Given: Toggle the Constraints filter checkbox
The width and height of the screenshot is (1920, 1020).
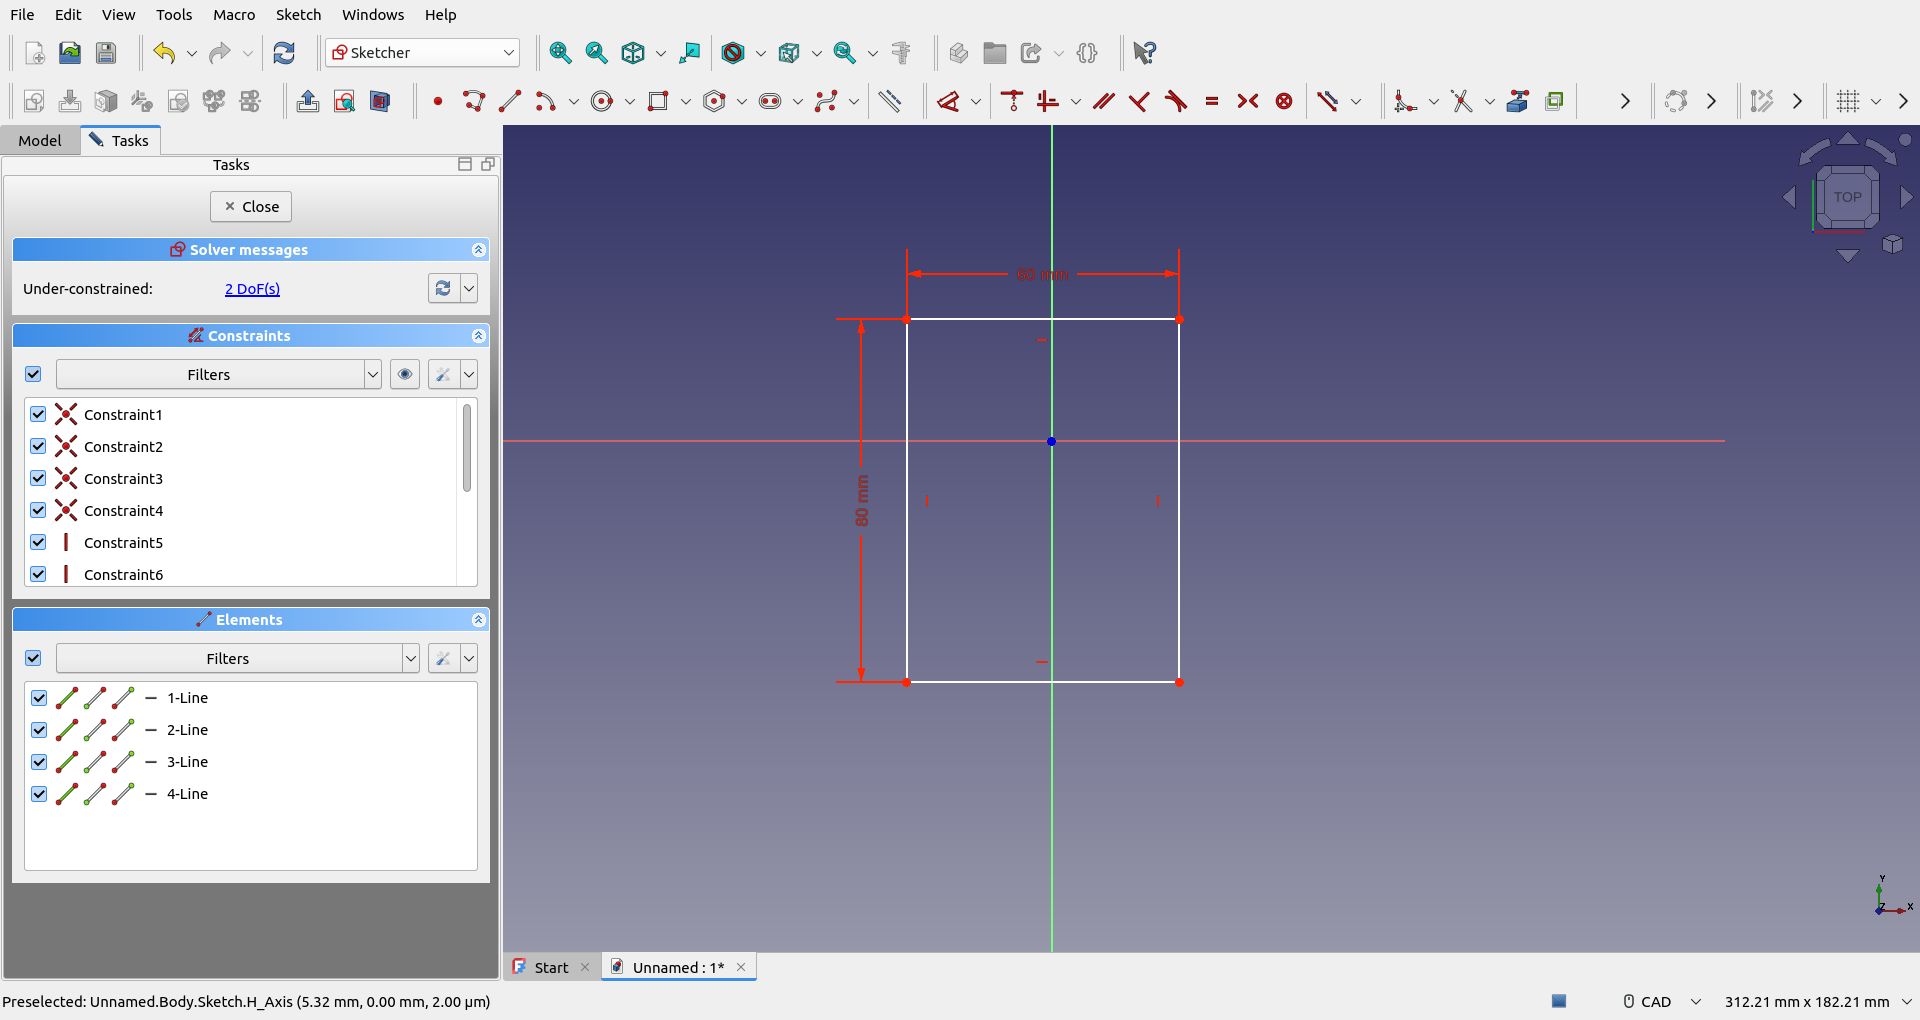Looking at the screenshot, I should coord(33,374).
